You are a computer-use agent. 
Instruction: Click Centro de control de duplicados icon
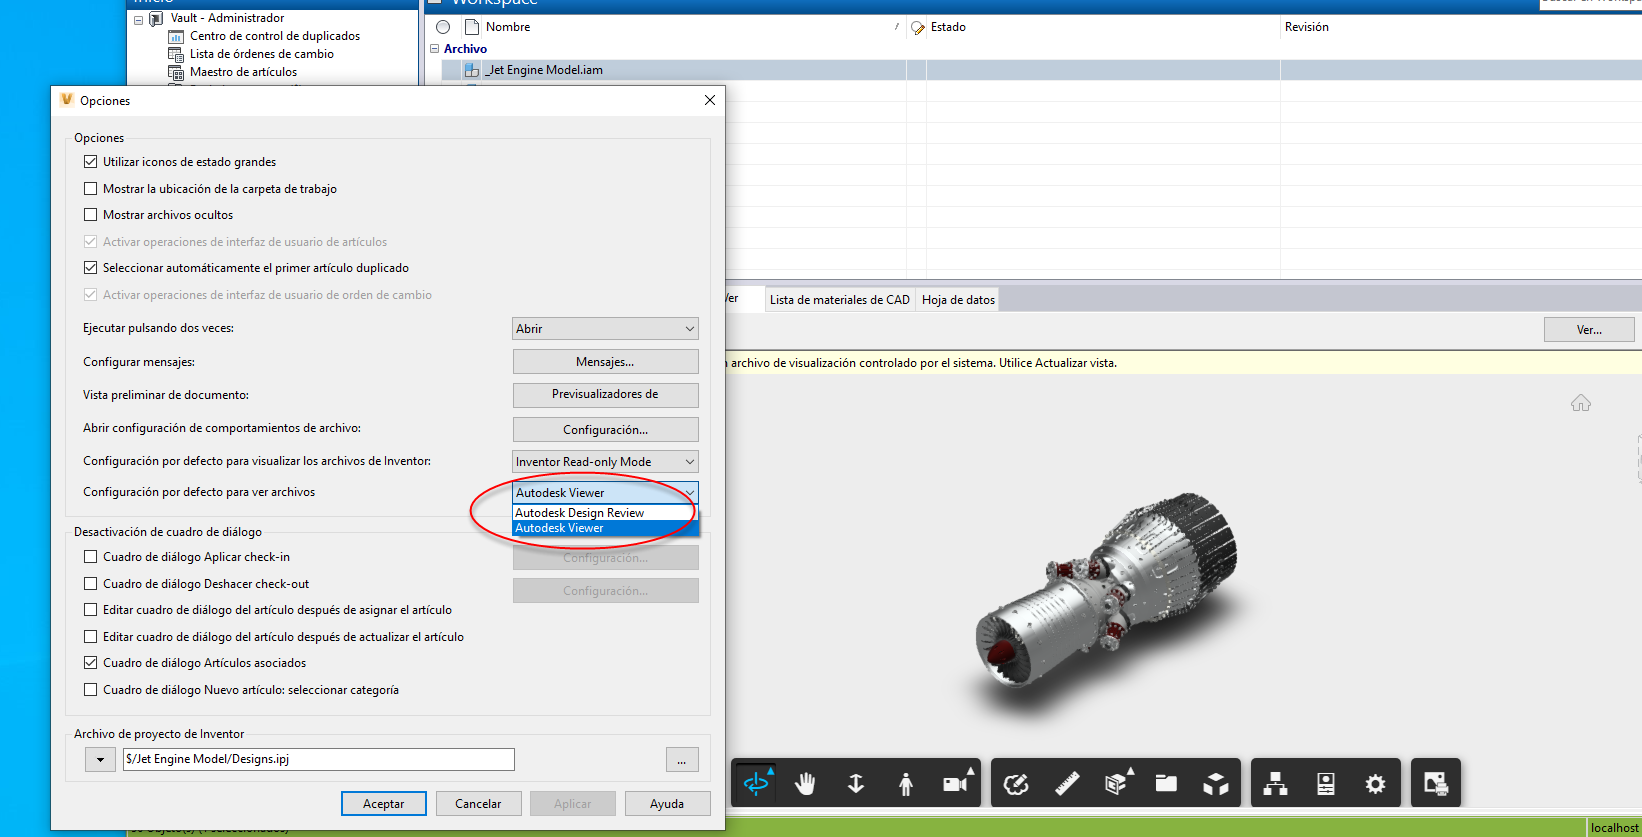pos(176,36)
